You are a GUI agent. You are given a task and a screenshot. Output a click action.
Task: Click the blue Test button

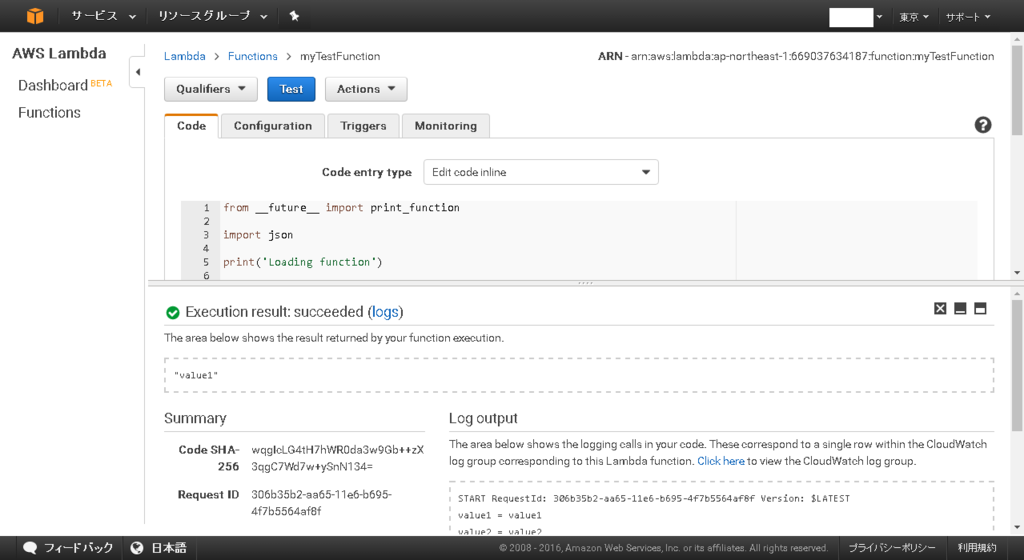[x=291, y=89]
